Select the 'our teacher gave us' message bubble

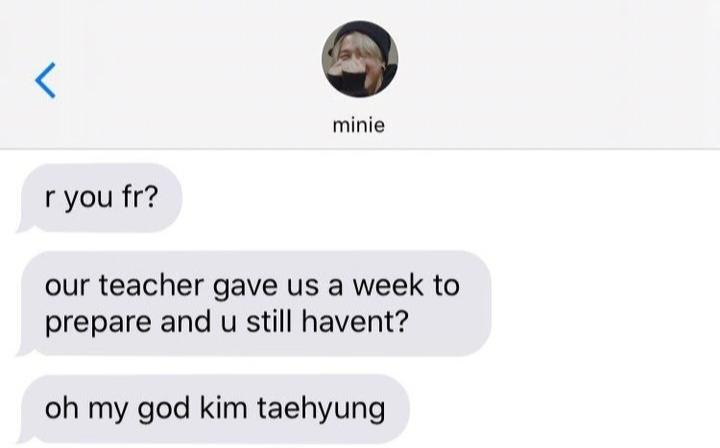tap(254, 303)
